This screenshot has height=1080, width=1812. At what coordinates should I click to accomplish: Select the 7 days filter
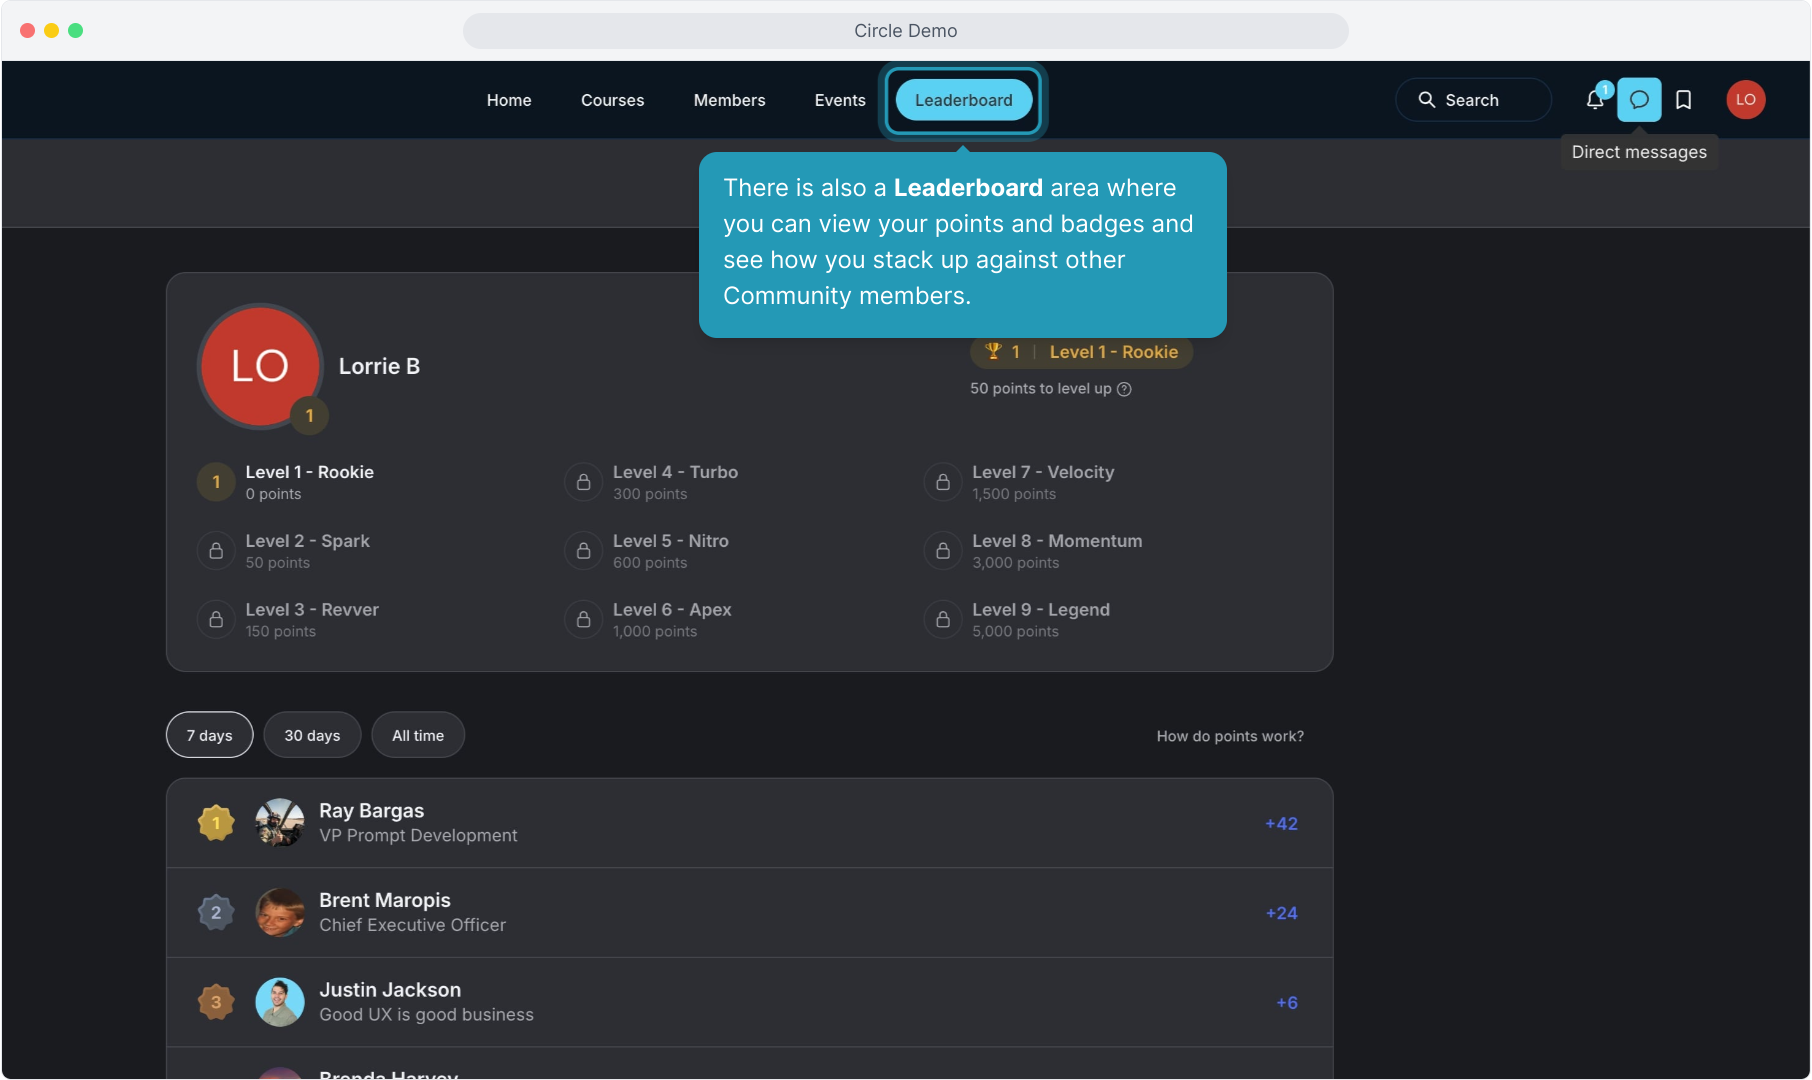coord(209,735)
